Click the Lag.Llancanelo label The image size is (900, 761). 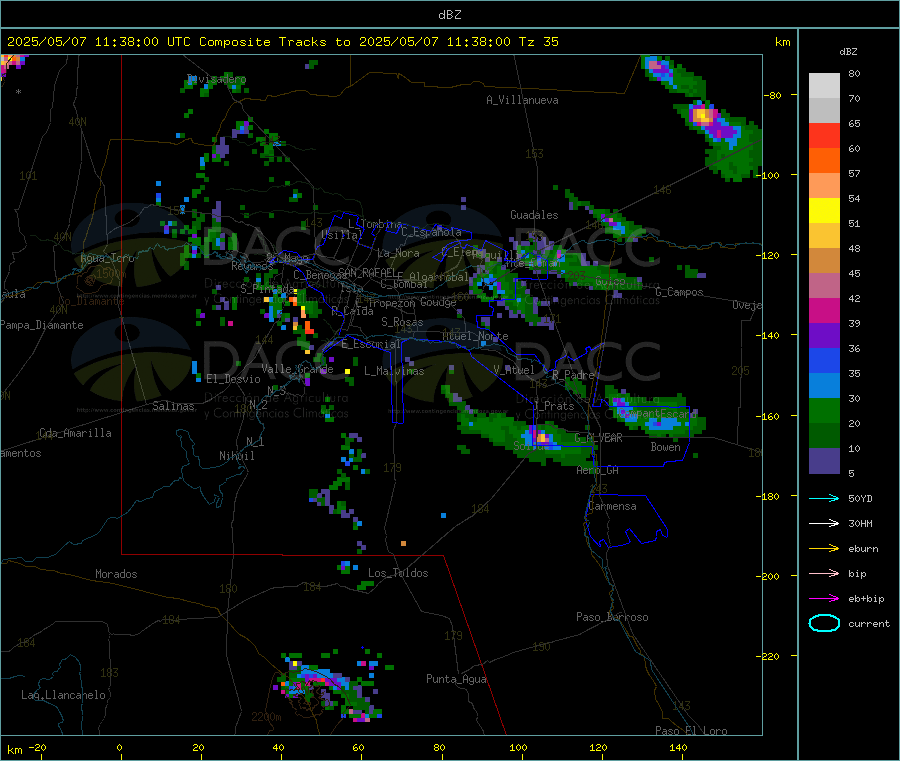[63, 695]
